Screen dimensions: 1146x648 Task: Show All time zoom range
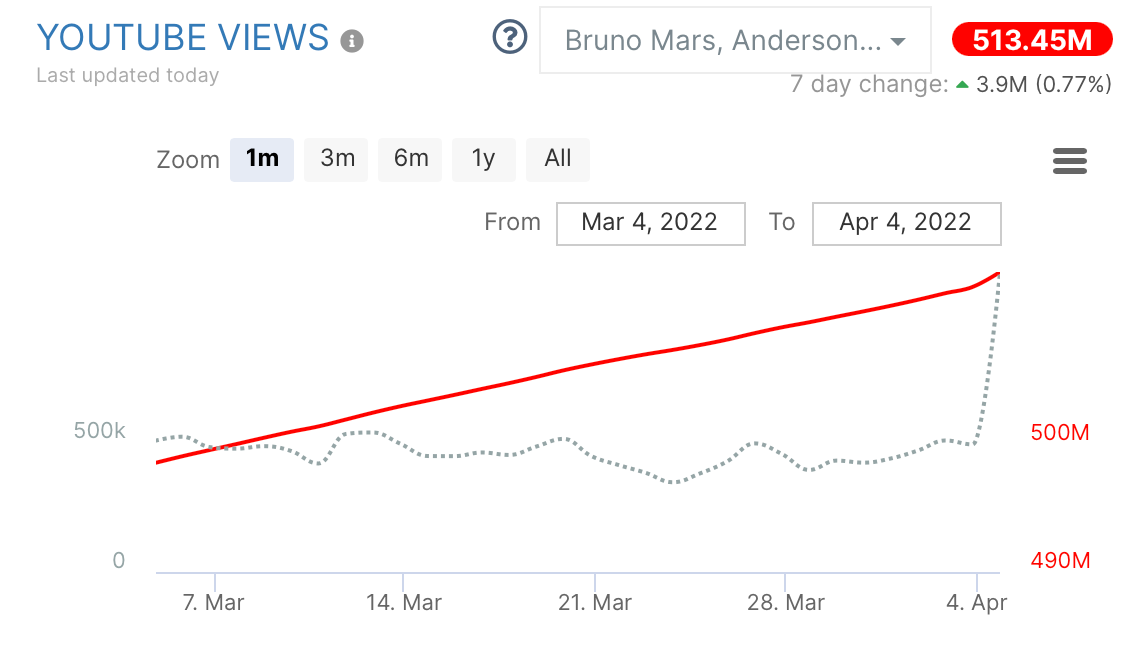558,159
